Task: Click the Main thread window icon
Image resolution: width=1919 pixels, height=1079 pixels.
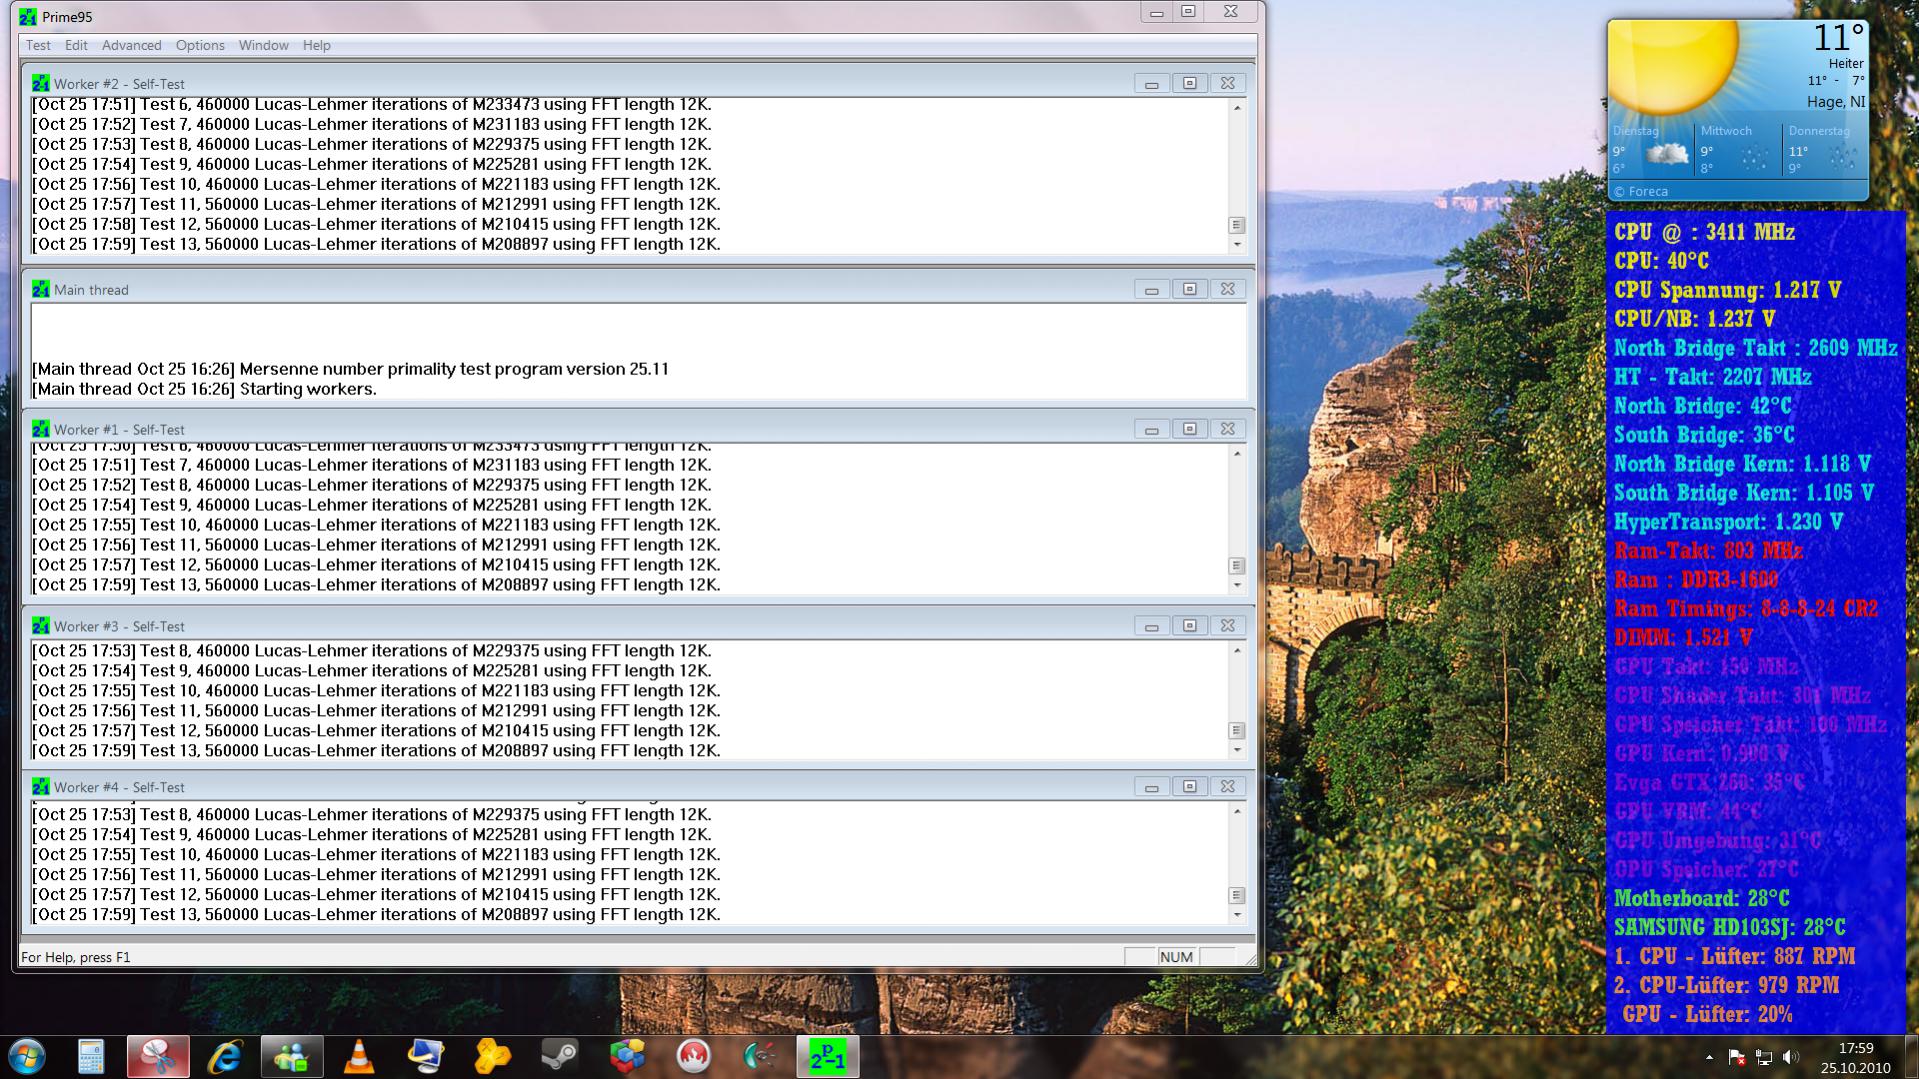Action: pyautogui.click(x=40, y=289)
